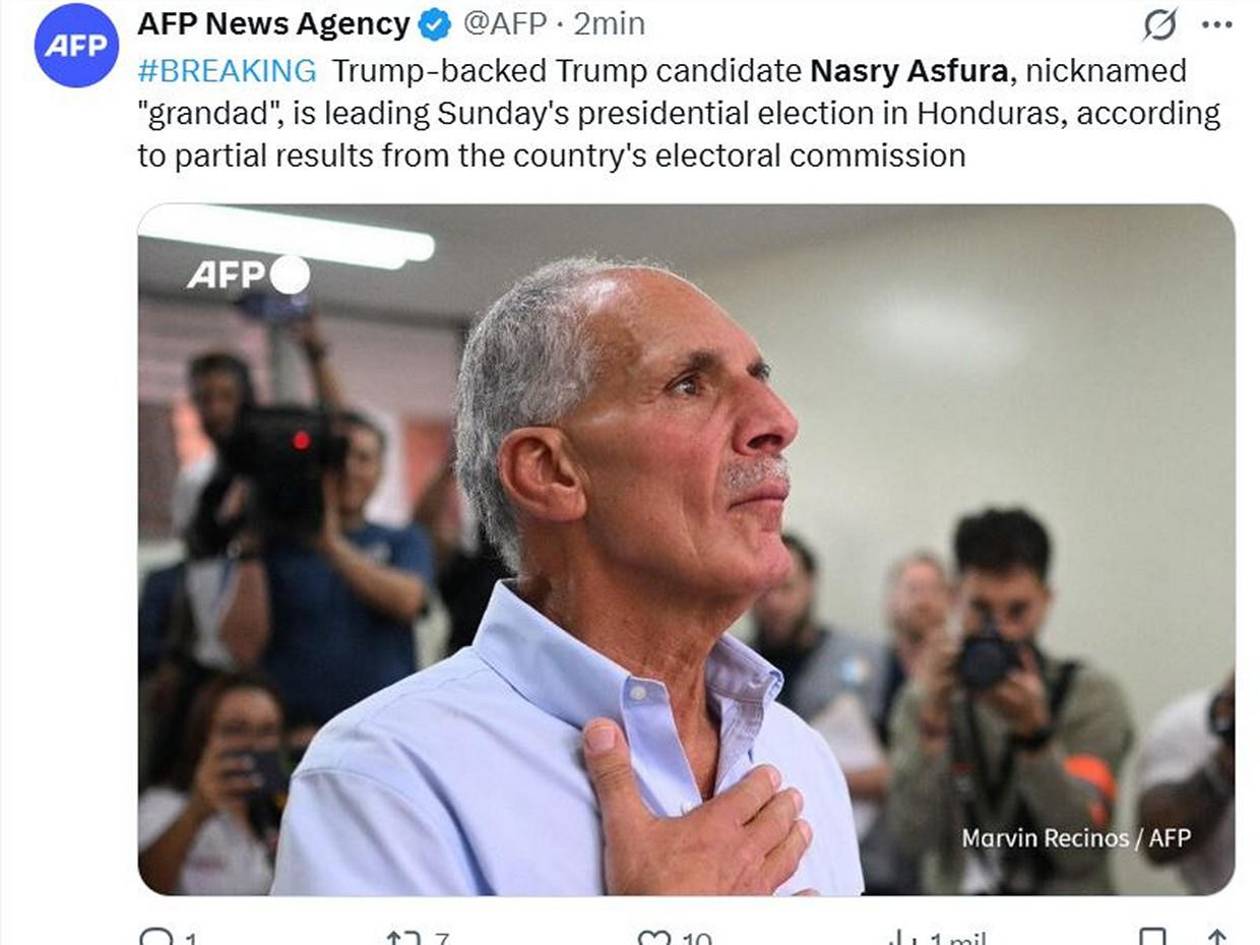Open Grok explain icon on the post
The image size is (1260, 945).
(x=1160, y=25)
